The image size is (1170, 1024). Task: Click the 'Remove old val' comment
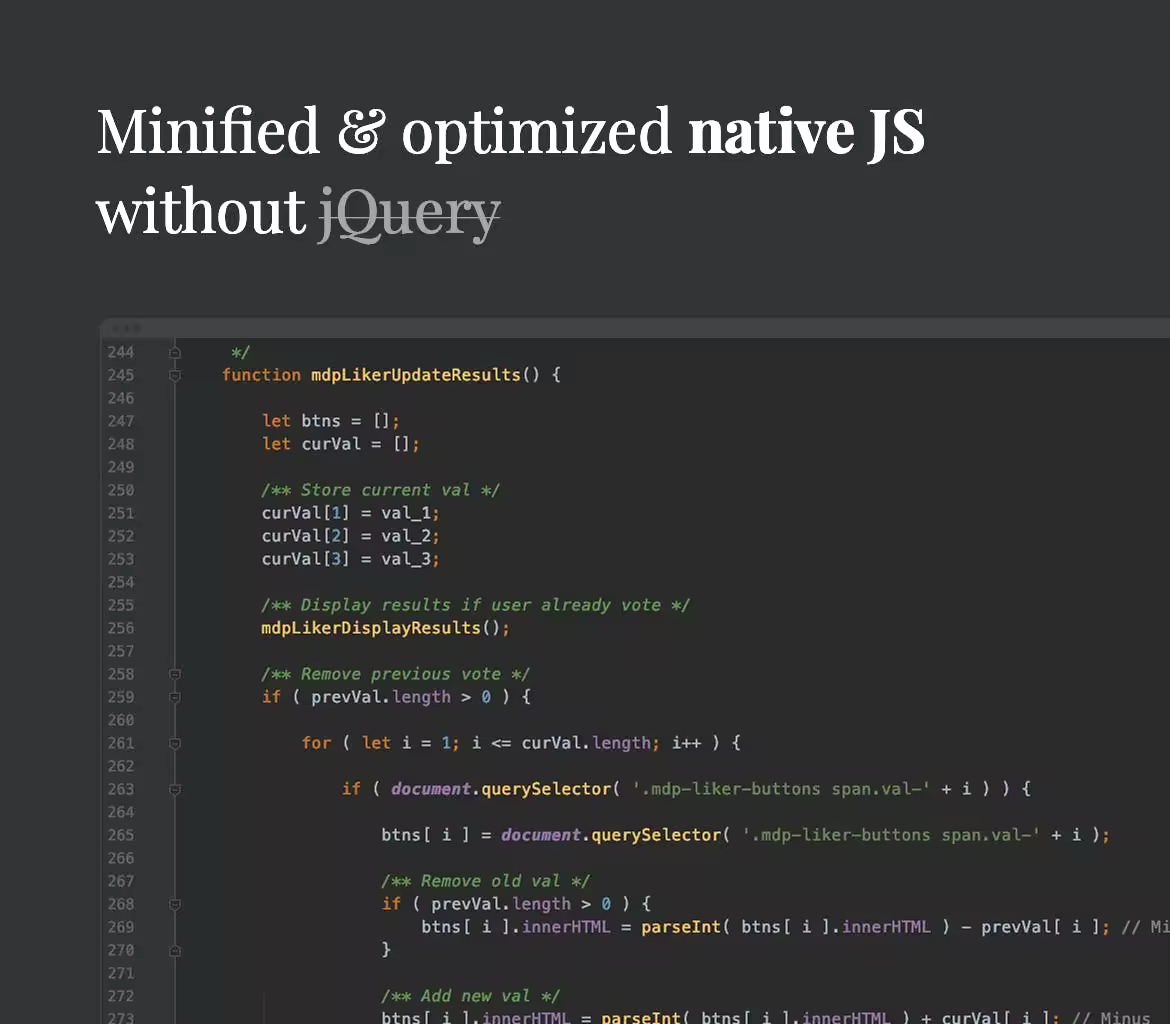[x=486, y=881]
